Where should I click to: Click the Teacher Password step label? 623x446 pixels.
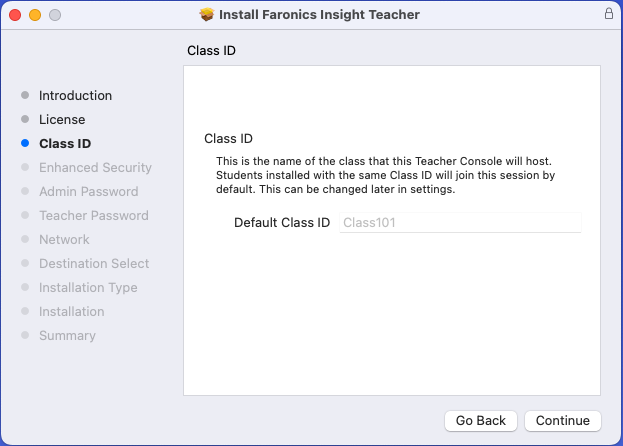(x=93, y=216)
